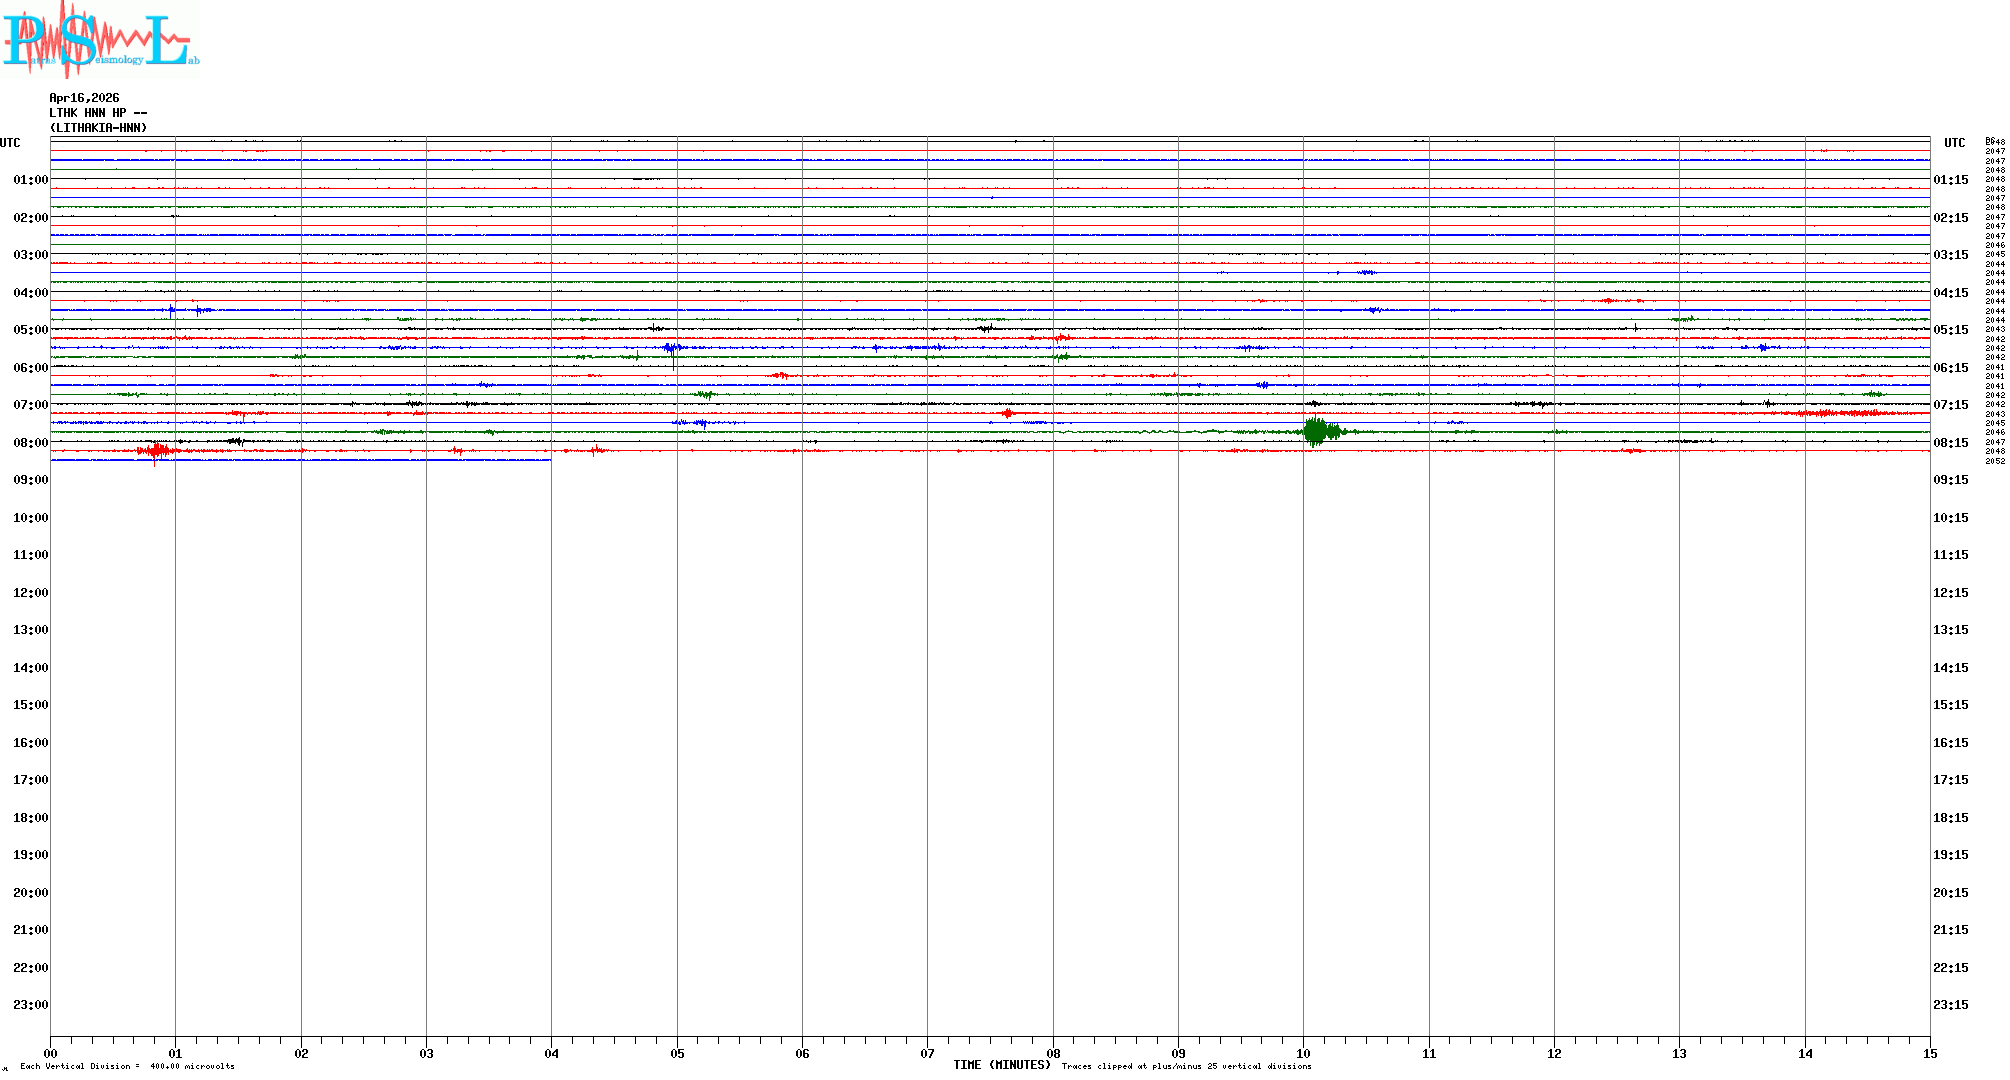Click minute marker 10 on bottom axis

1303,1053
